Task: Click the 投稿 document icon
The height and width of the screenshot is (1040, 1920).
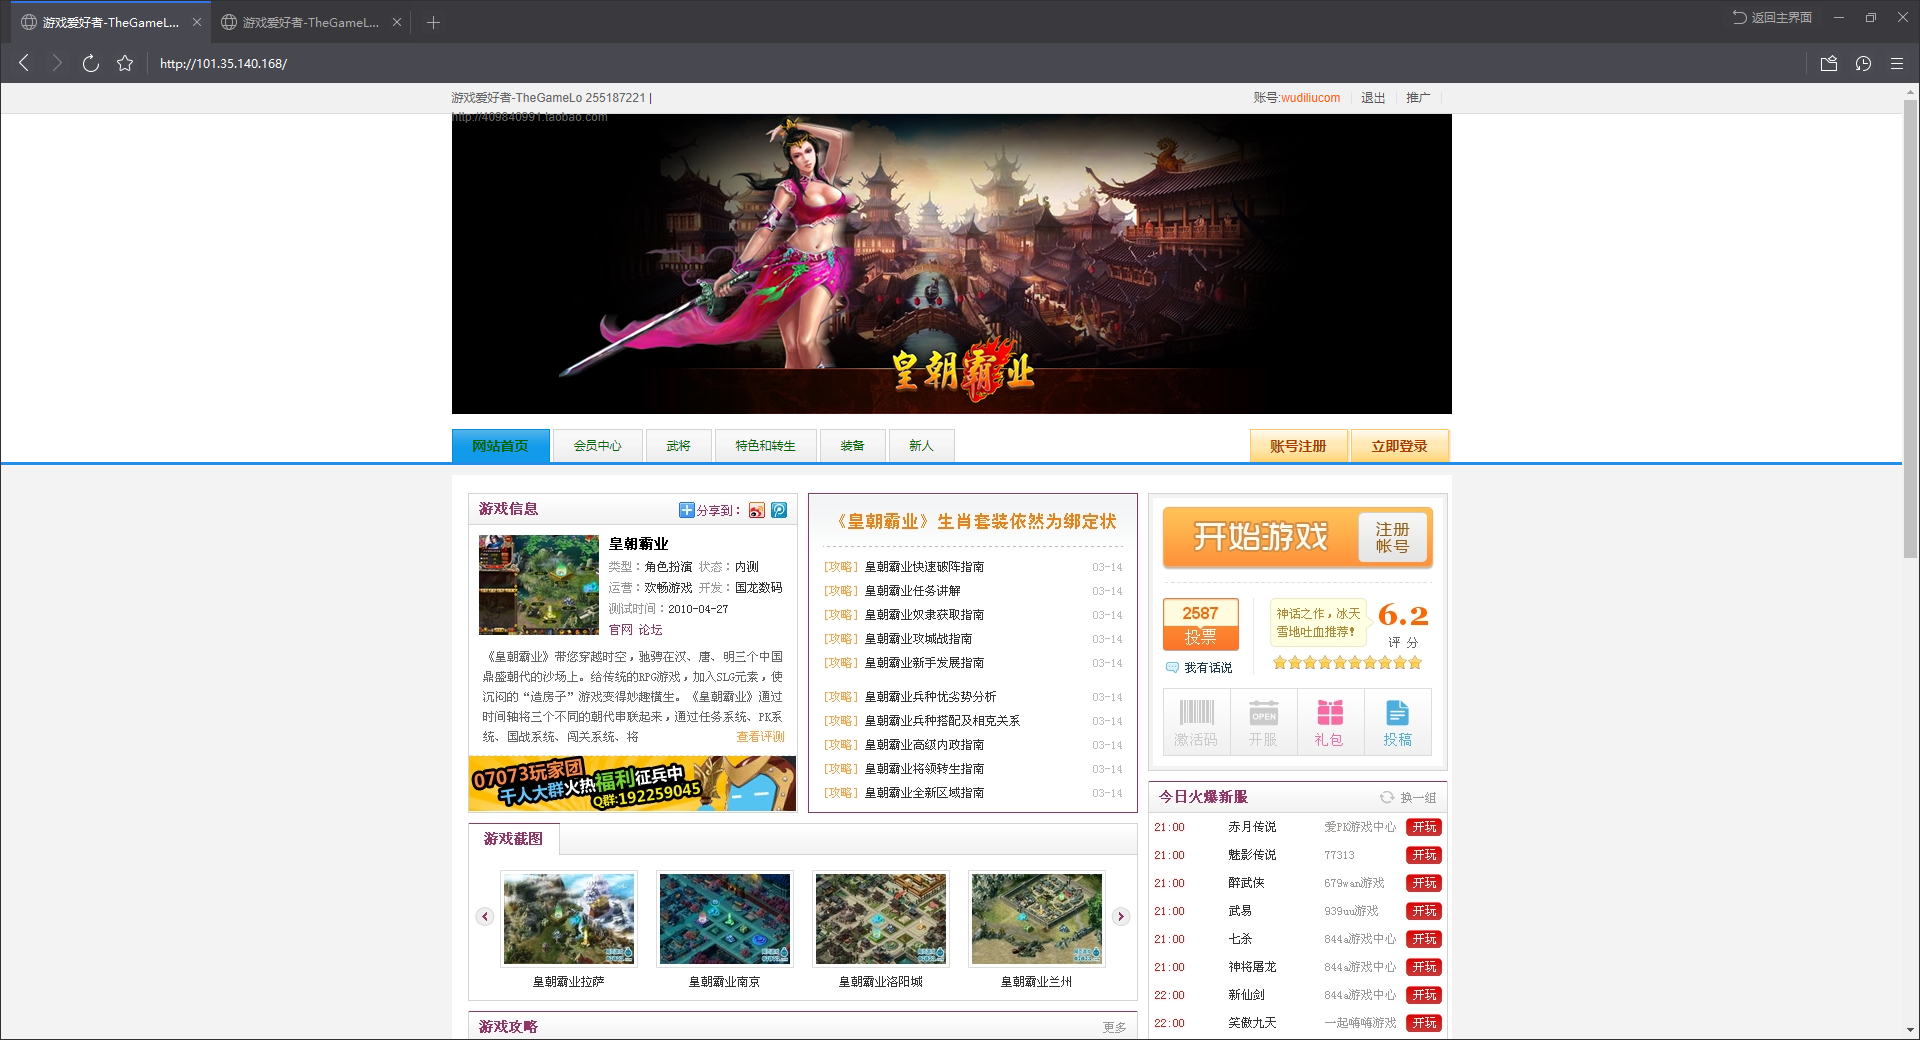Action: (x=1397, y=722)
